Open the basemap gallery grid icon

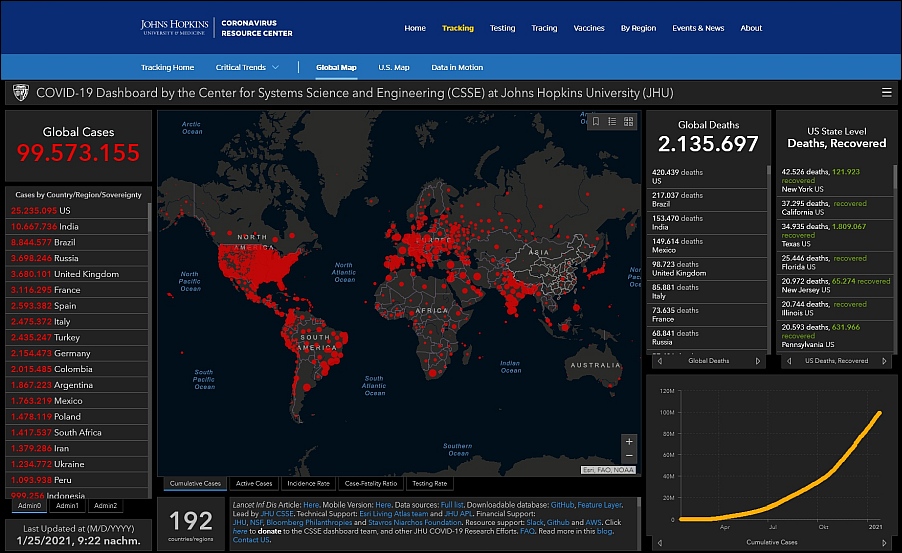(x=628, y=121)
